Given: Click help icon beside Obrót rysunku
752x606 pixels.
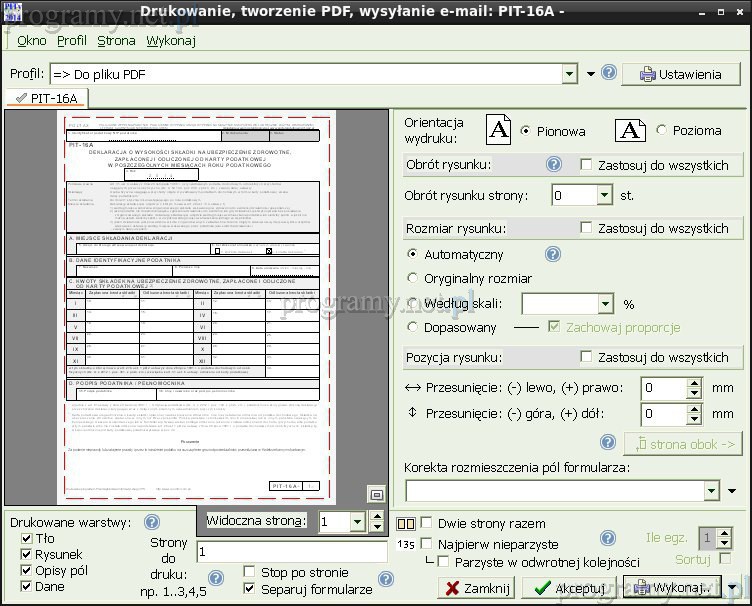Looking at the screenshot, I should coord(553,165).
